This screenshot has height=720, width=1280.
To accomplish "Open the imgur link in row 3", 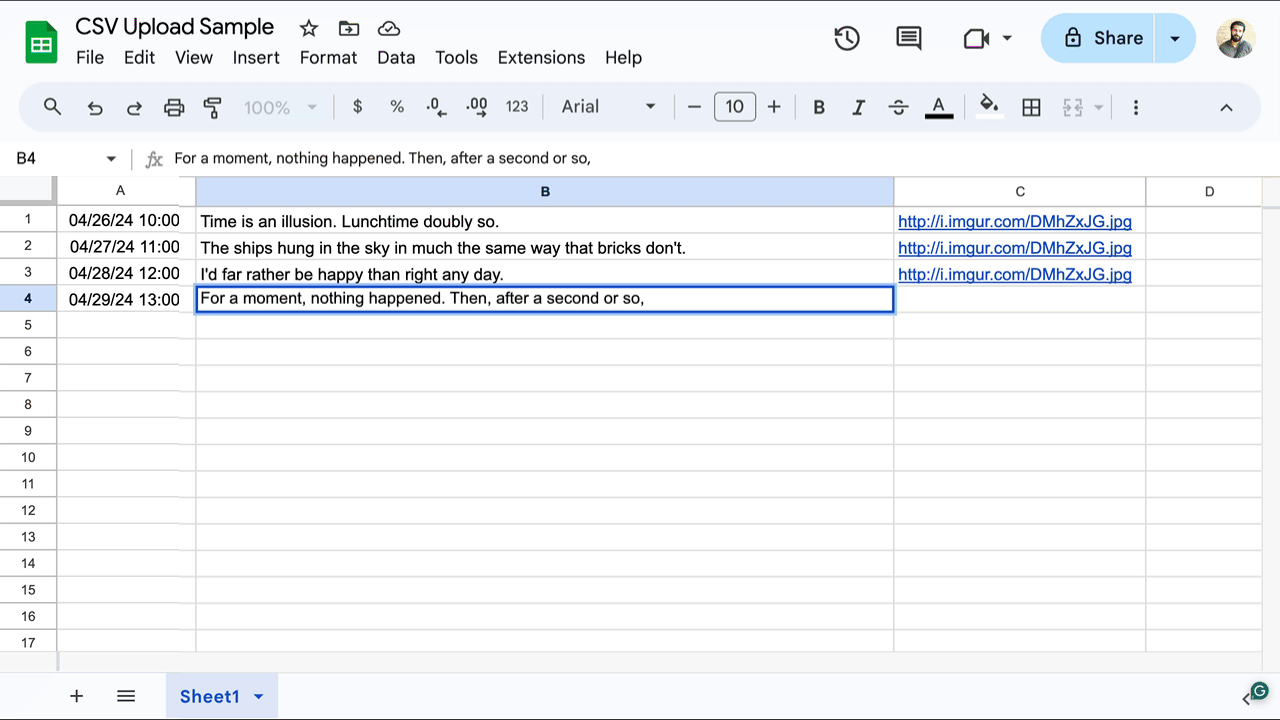I will pyautogui.click(x=1015, y=274).
